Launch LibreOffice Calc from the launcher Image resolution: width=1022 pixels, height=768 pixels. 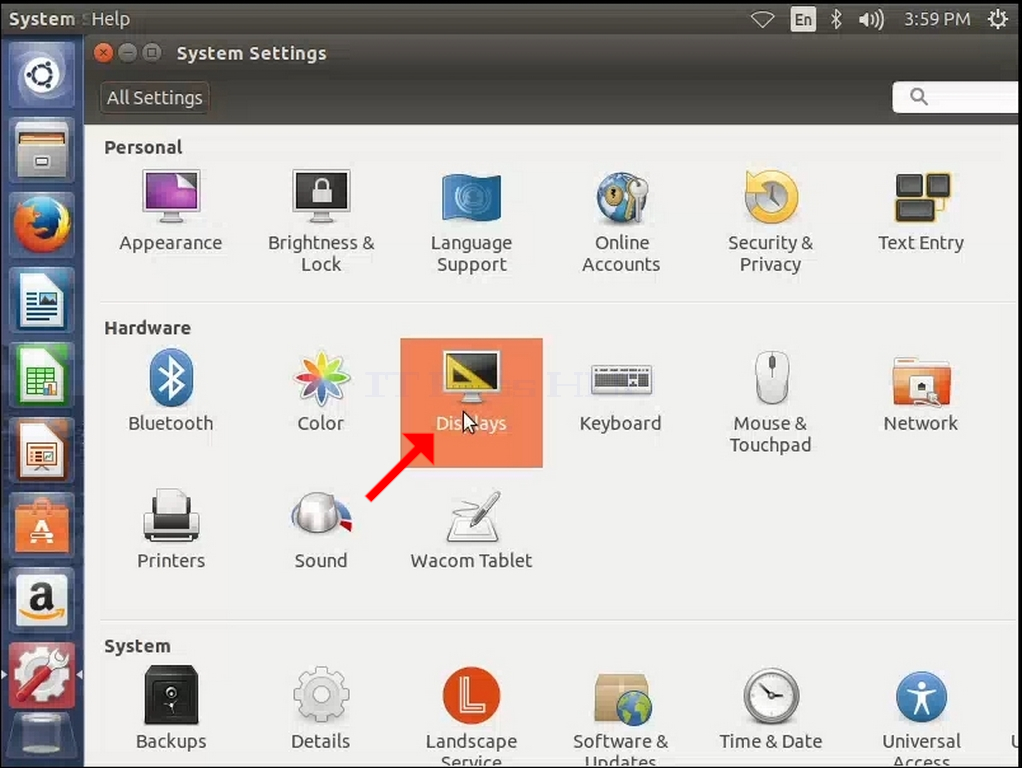point(42,376)
